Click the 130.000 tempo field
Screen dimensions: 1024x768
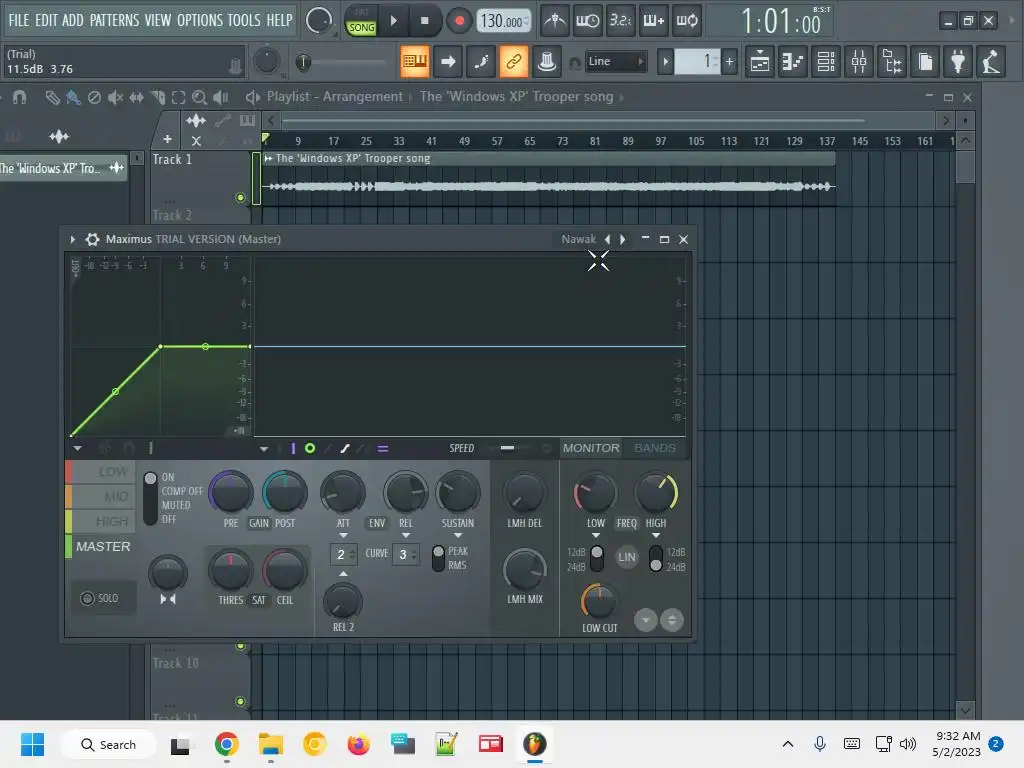503,22
